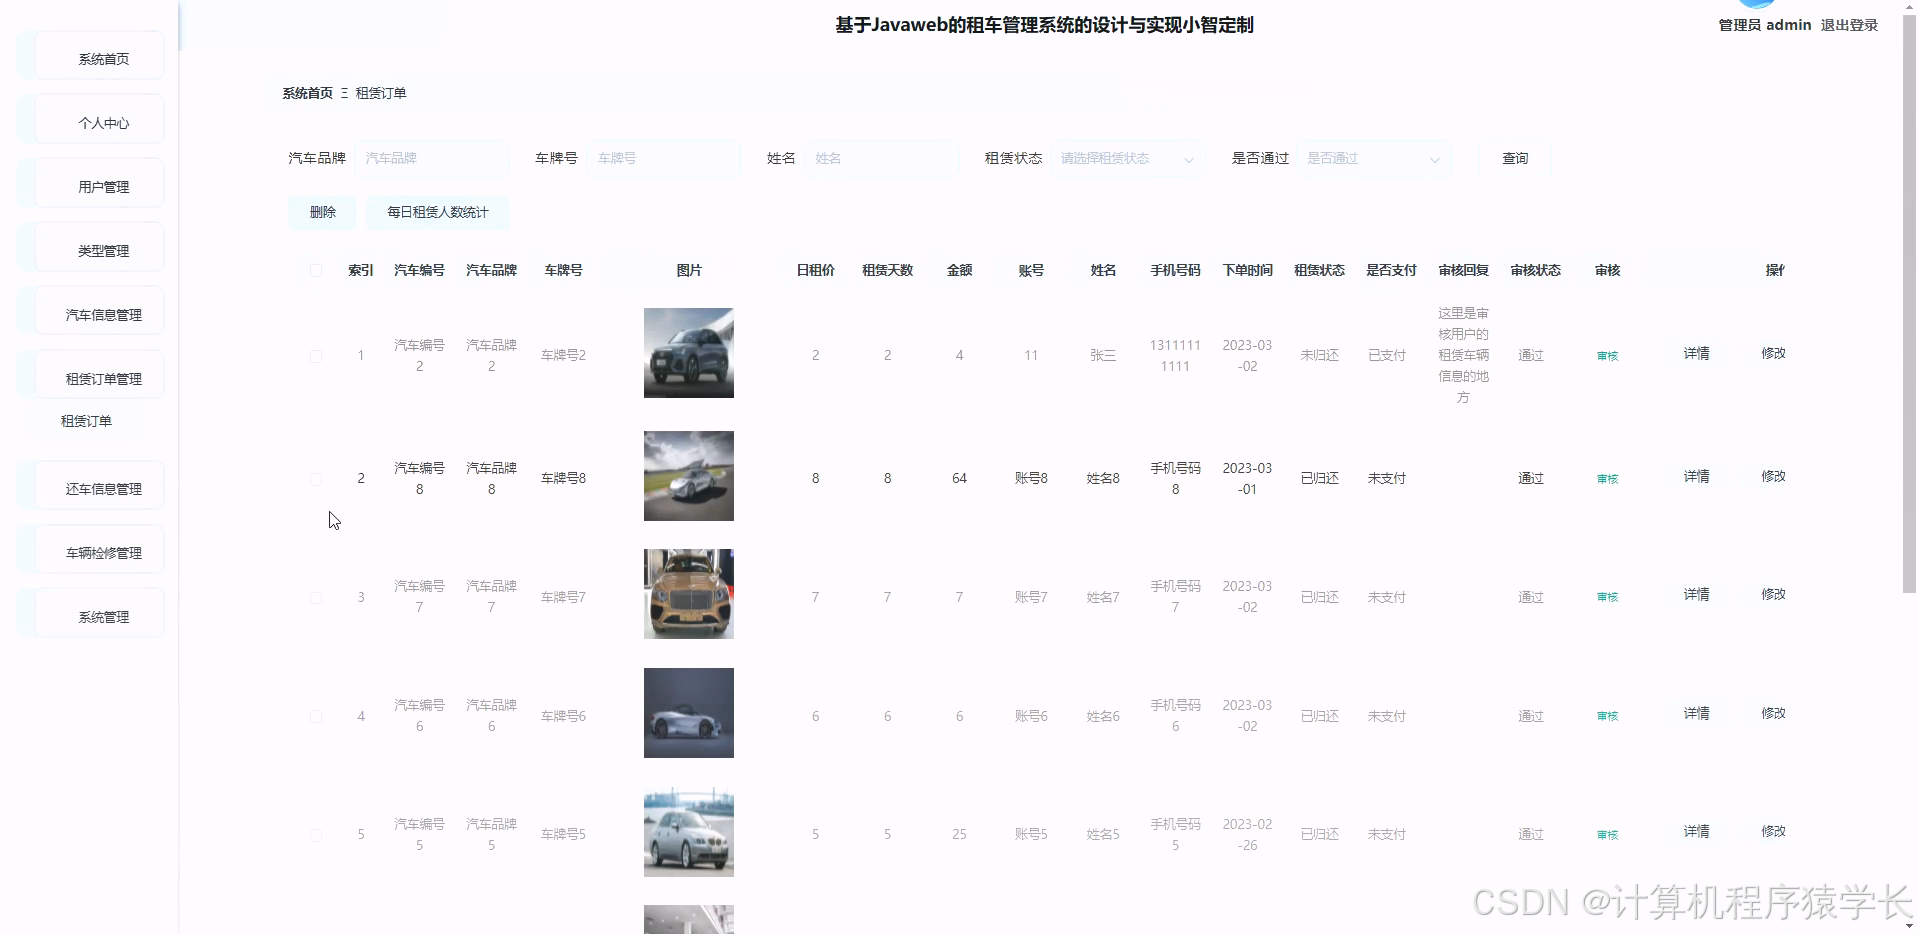Open the 租赁状态 dropdown
The height and width of the screenshot is (934, 1918).
tap(1127, 158)
